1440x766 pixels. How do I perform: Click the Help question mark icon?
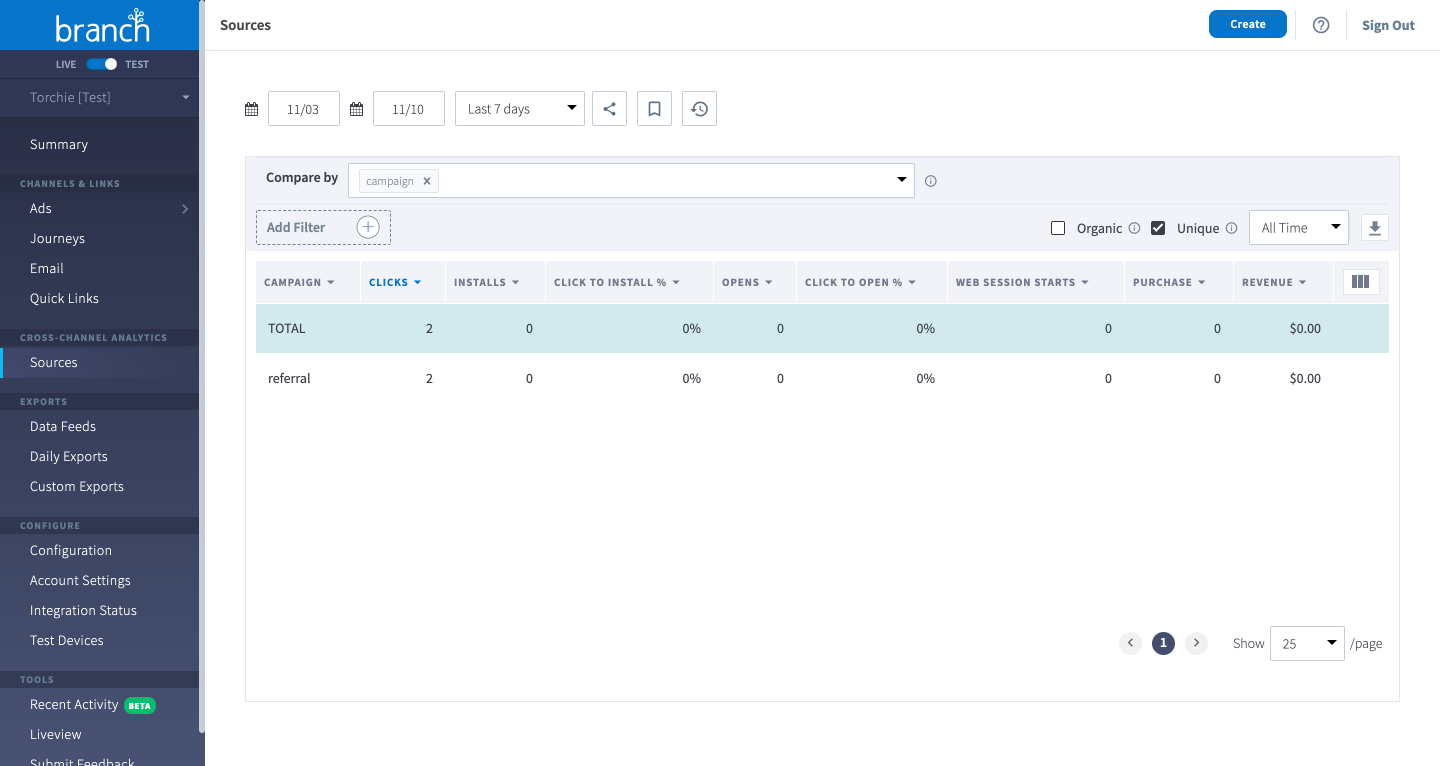click(x=1320, y=24)
